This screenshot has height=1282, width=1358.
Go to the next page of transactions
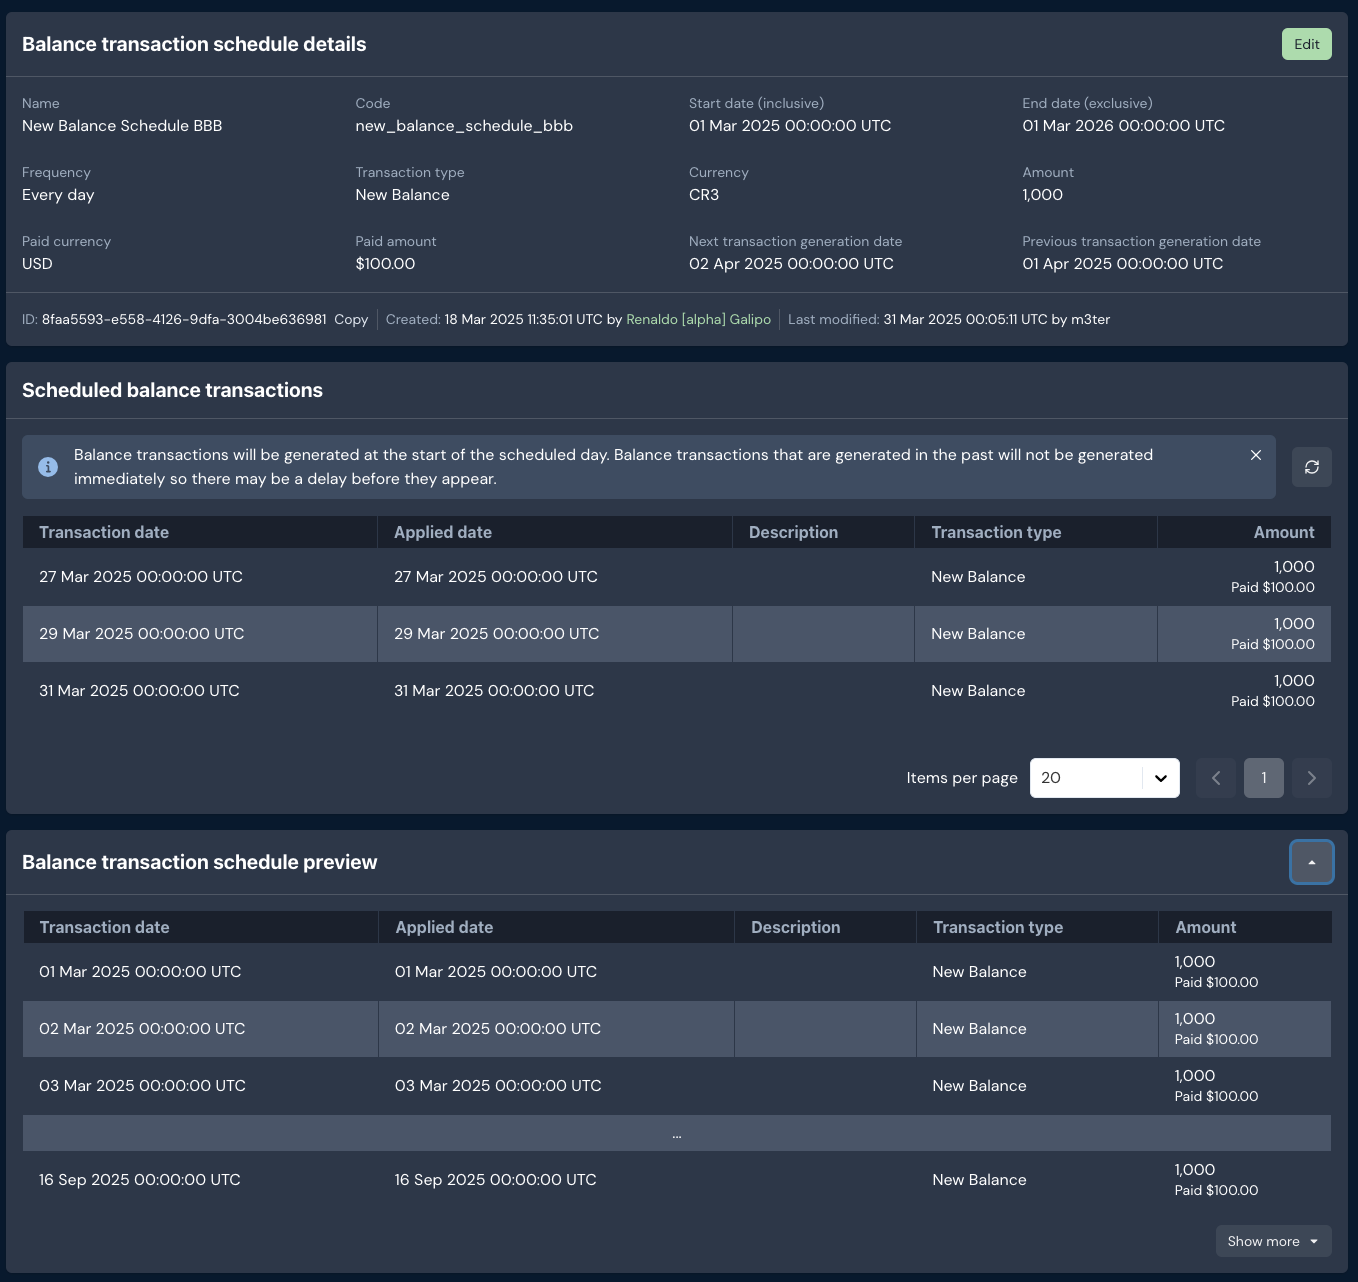point(1312,778)
